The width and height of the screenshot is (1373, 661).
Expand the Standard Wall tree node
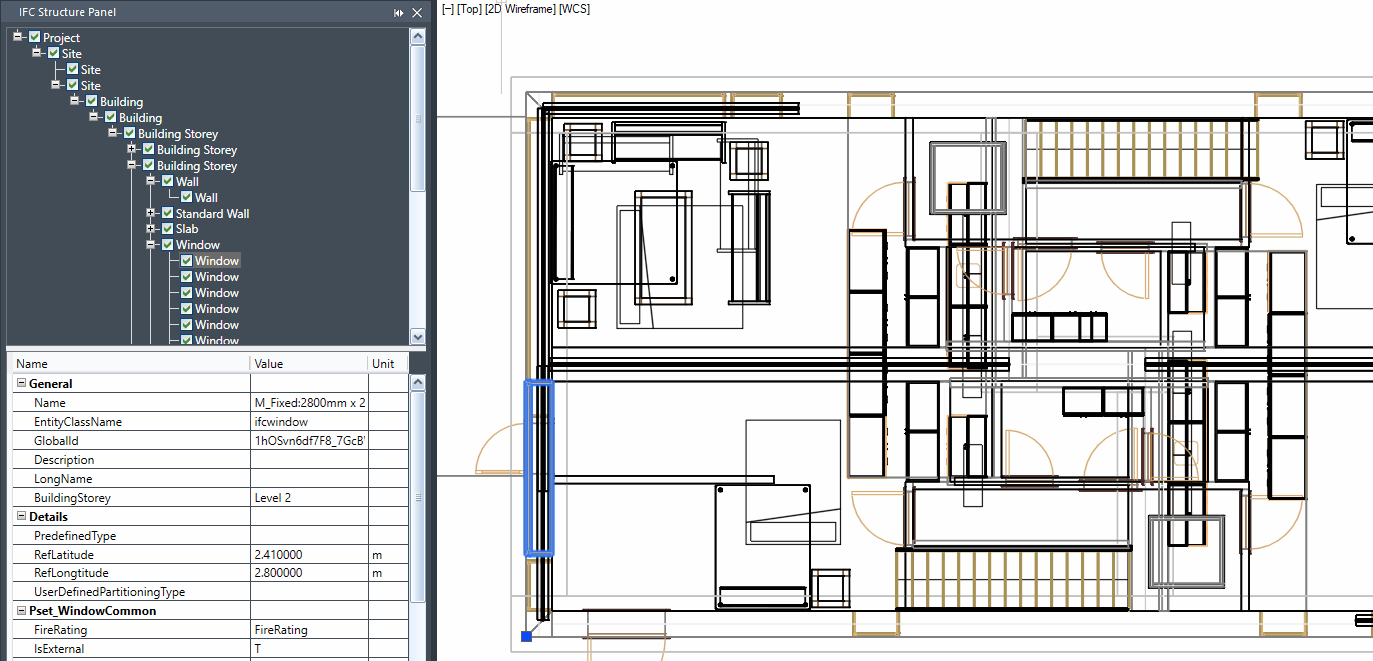click(x=151, y=213)
